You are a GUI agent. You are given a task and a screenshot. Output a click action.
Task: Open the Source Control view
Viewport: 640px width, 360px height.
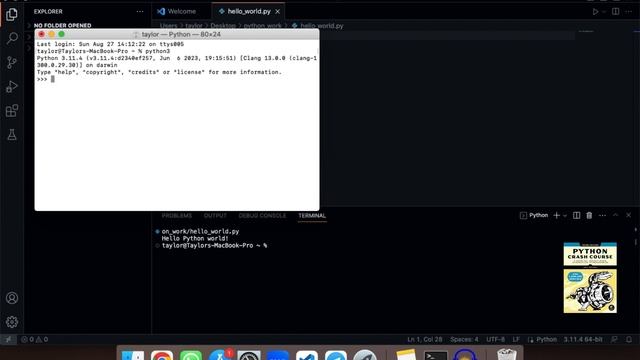[12, 62]
